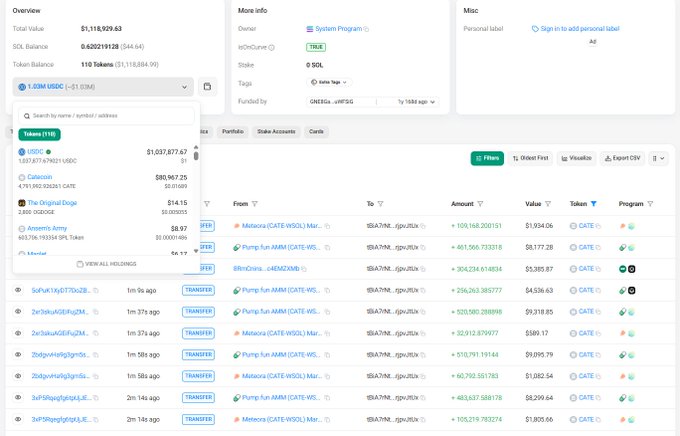
Task: Click the $1,118,929.63 total value
Action: point(101,29)
